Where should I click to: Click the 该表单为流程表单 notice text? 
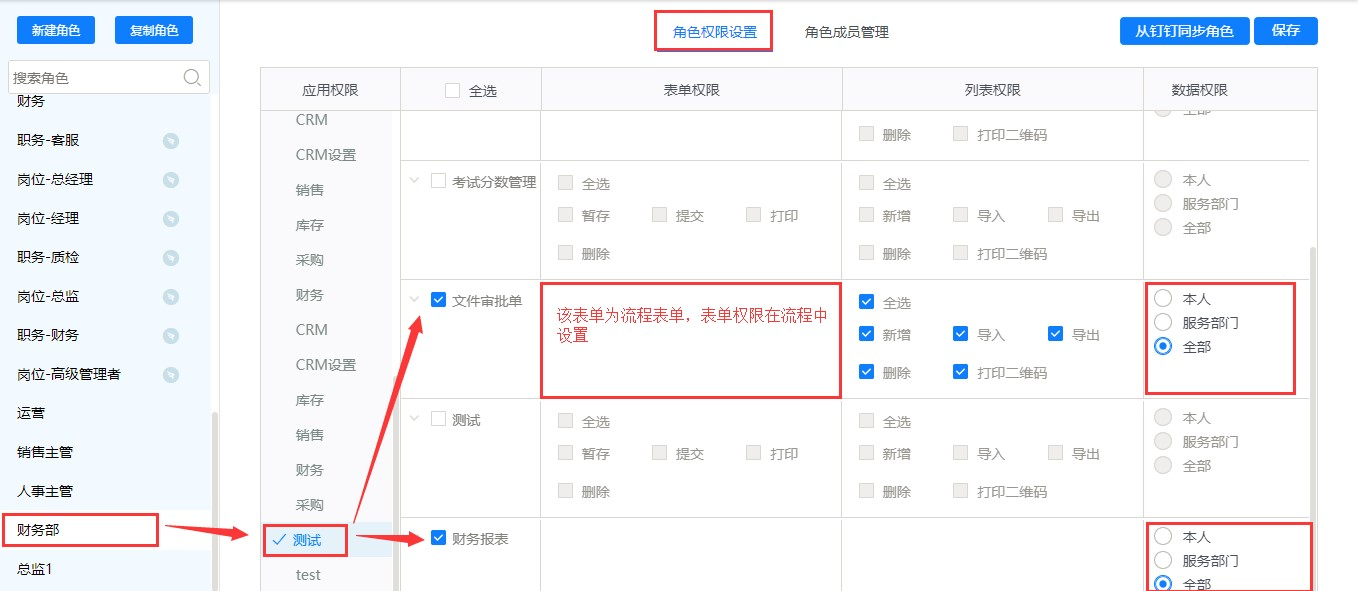point(692,325)
